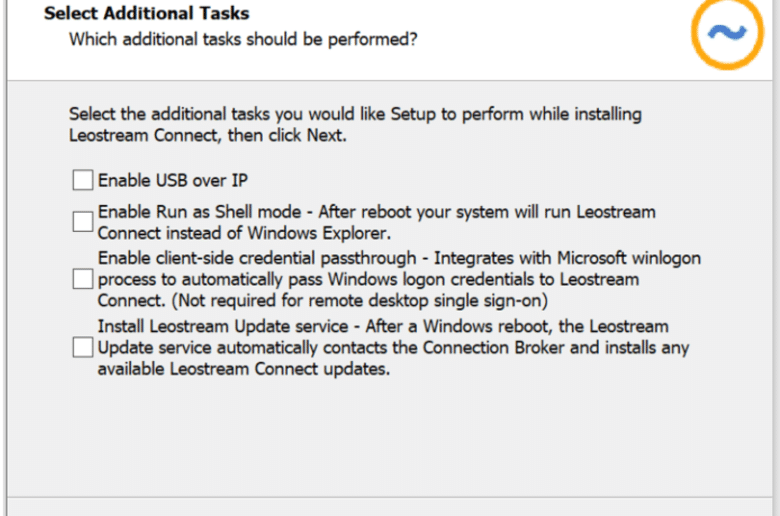The width and height of the screenshot is (780, 516).
Task: Click the blue wave symbol inside logo
Action: (x=727, y=32)
